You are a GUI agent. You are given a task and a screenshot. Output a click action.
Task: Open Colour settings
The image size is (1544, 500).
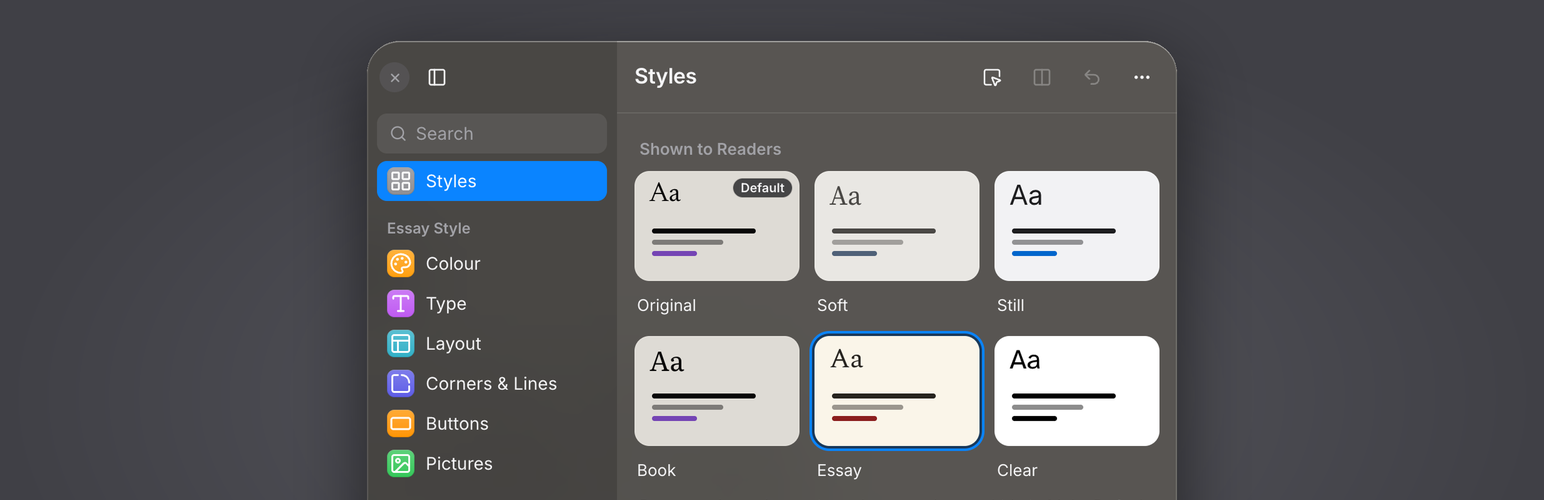pos(492,263)
